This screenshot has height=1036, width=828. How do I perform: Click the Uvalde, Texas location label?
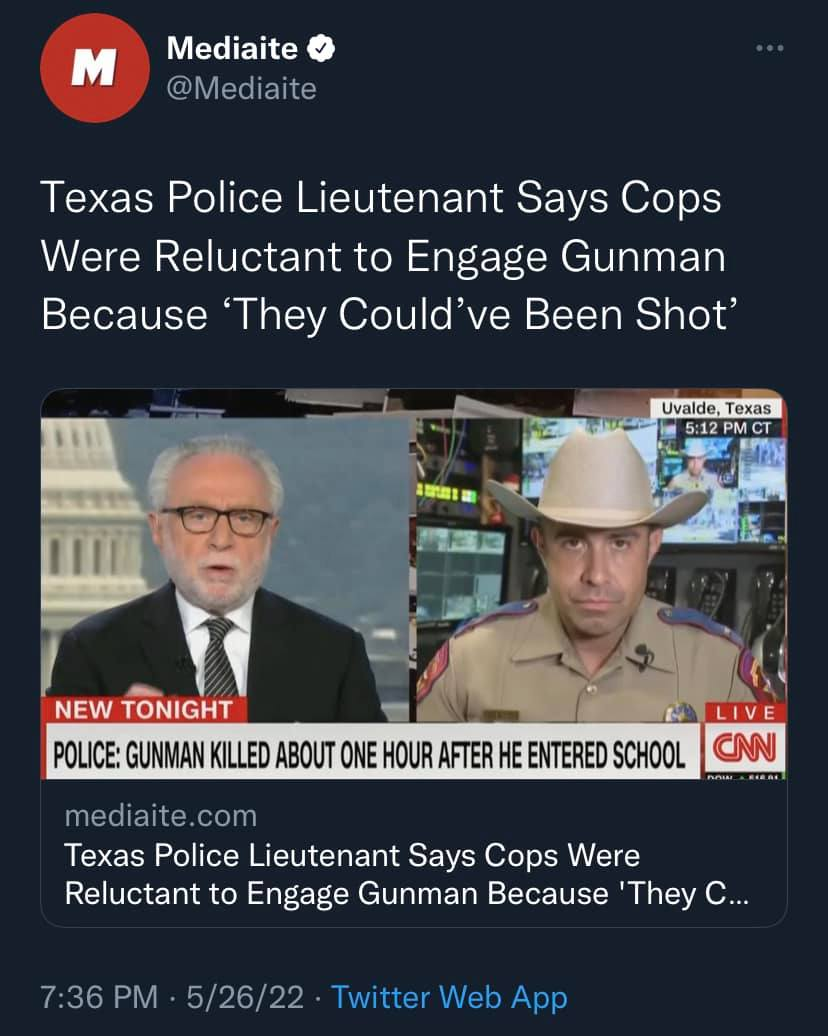click(x=716, y=408)
